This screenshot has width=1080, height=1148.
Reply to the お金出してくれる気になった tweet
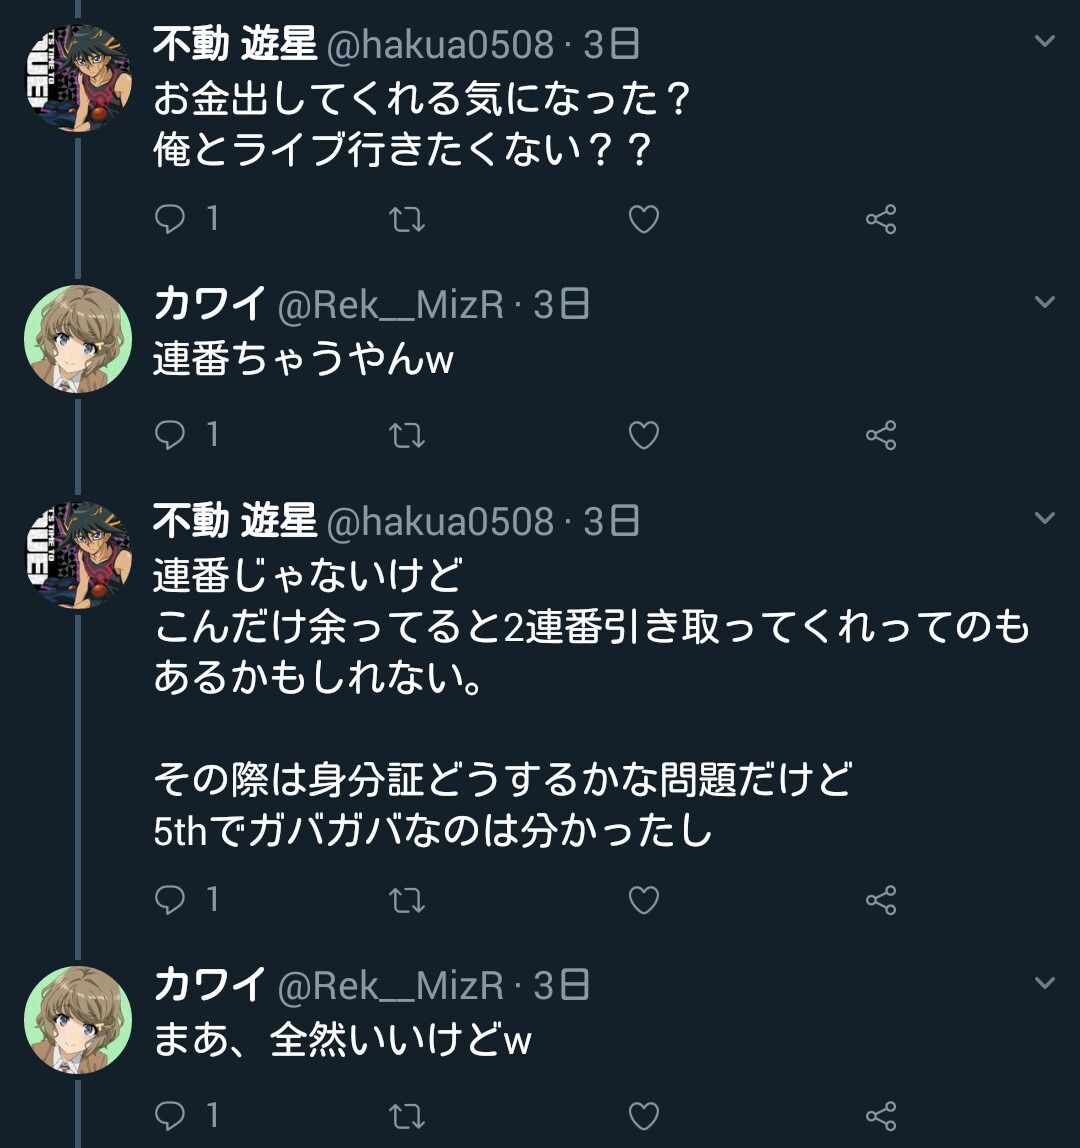point(171,219)
